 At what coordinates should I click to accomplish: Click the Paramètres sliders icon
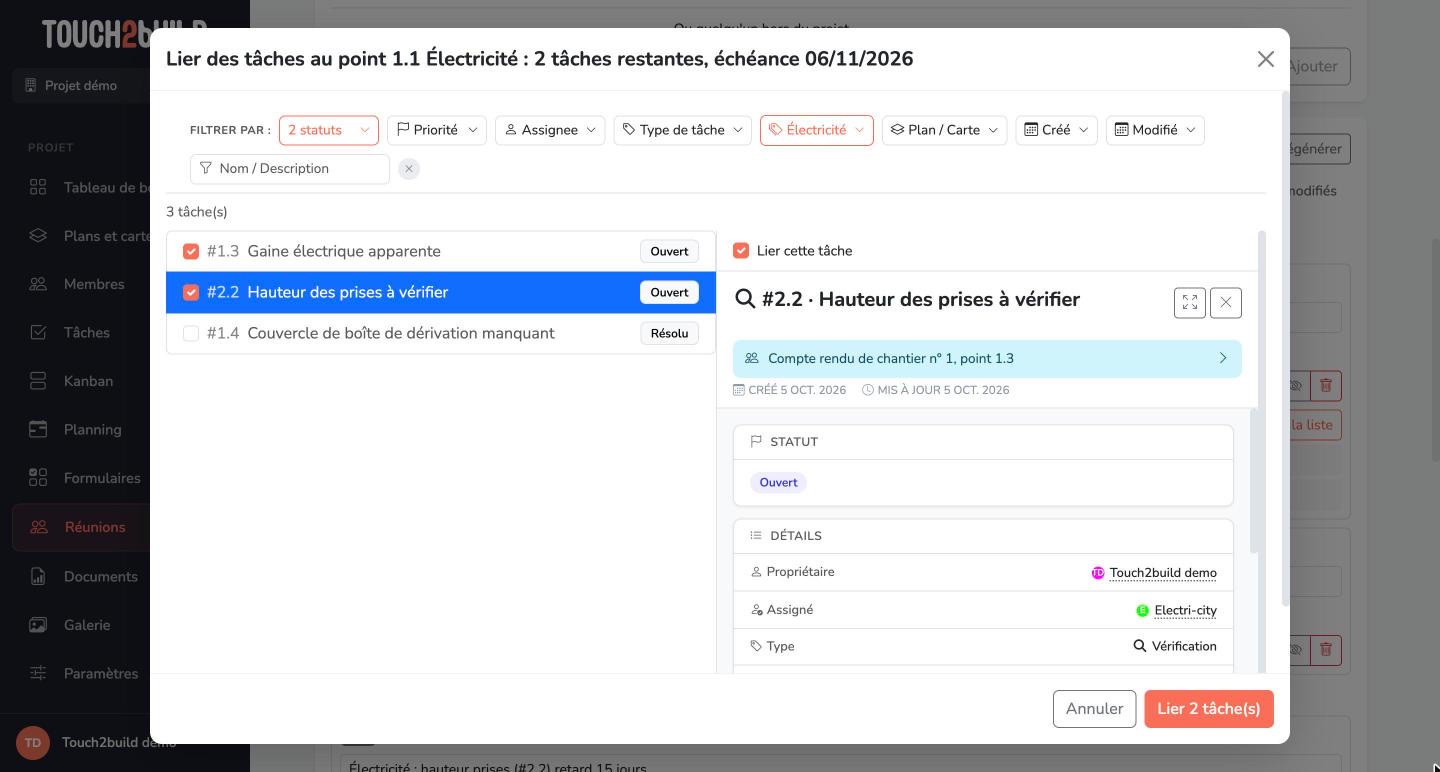38,673
